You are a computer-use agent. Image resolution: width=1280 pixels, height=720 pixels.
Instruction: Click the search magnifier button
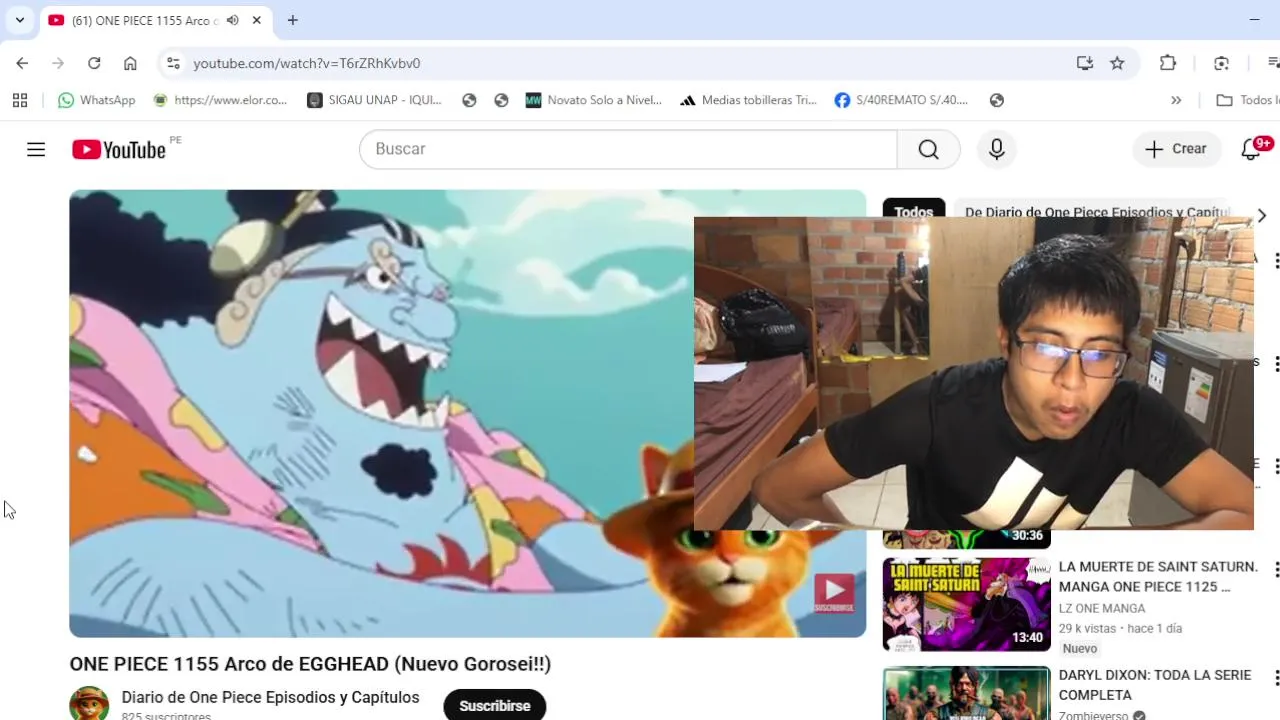coord(929,149)
